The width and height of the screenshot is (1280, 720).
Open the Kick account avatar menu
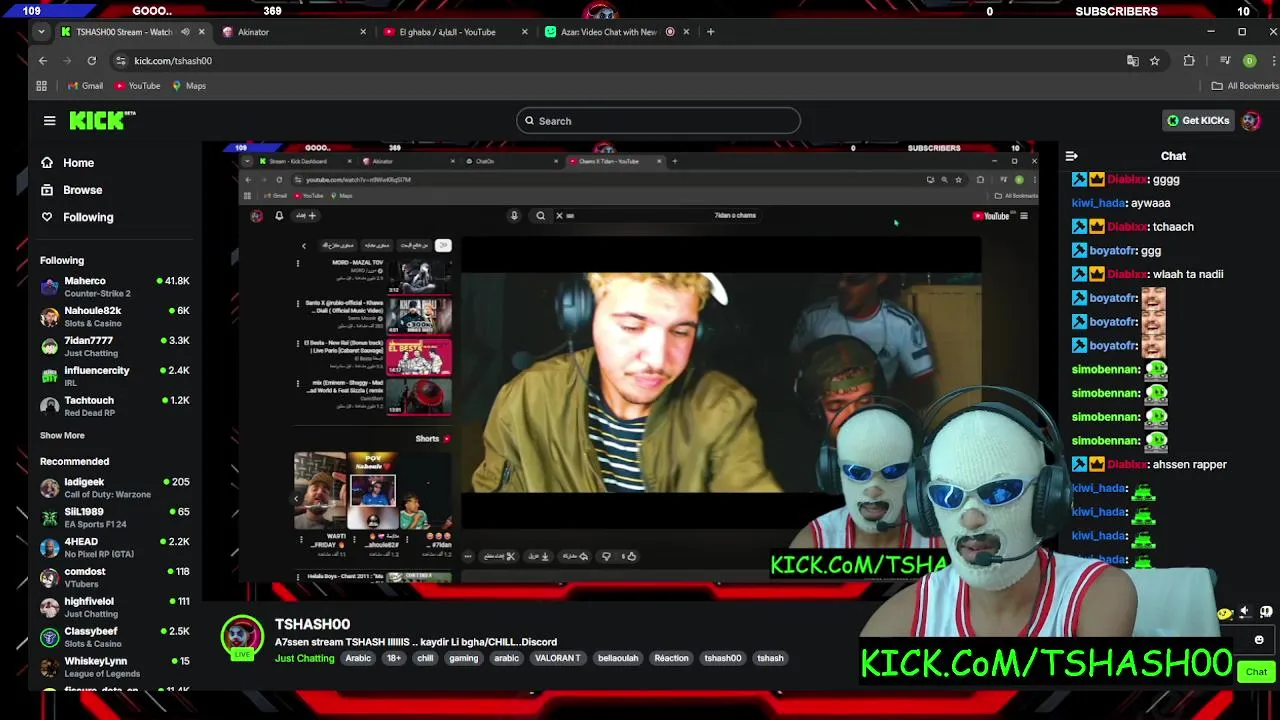tap(1250, 121)
